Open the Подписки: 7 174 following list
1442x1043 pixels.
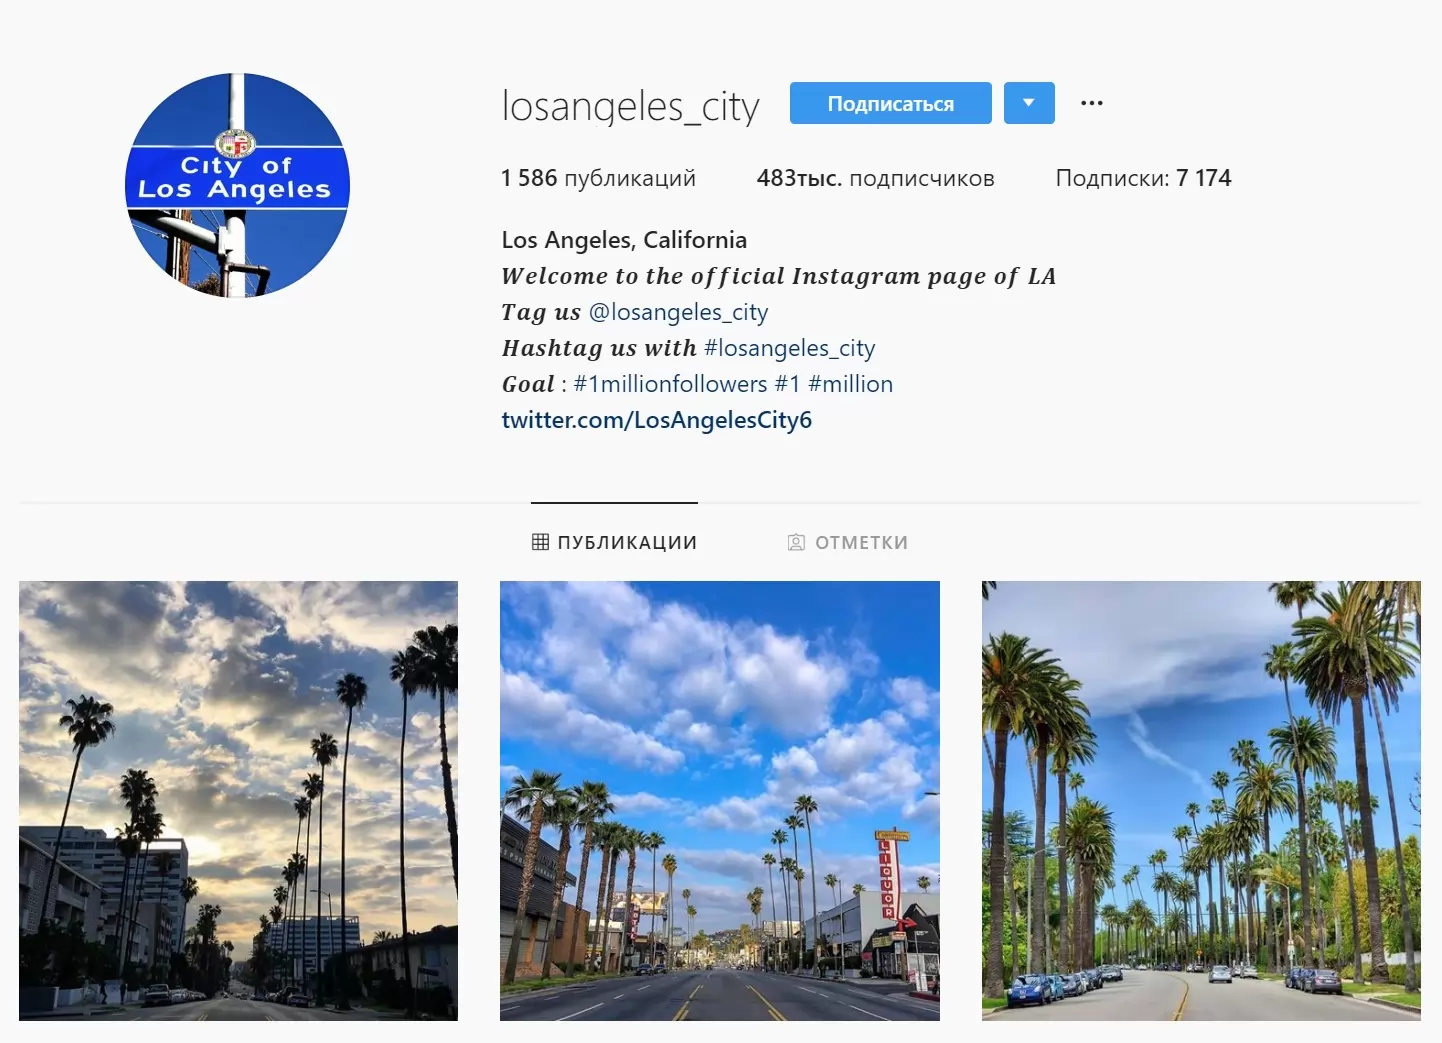1143,178
